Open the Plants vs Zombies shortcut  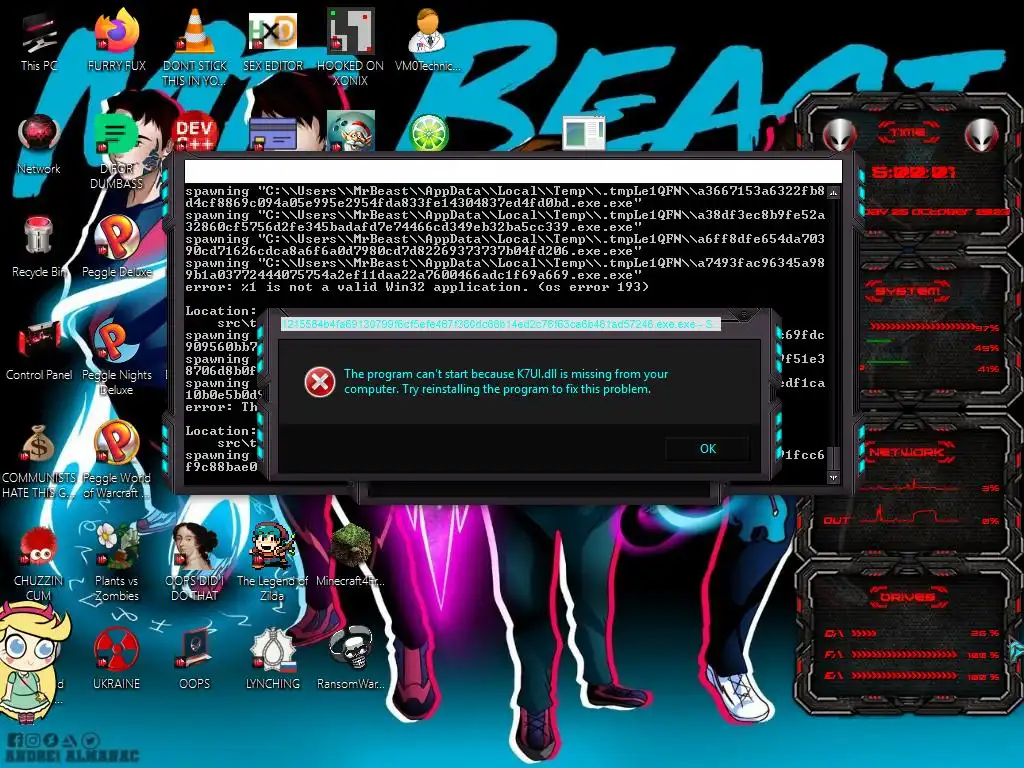point(116,562)
